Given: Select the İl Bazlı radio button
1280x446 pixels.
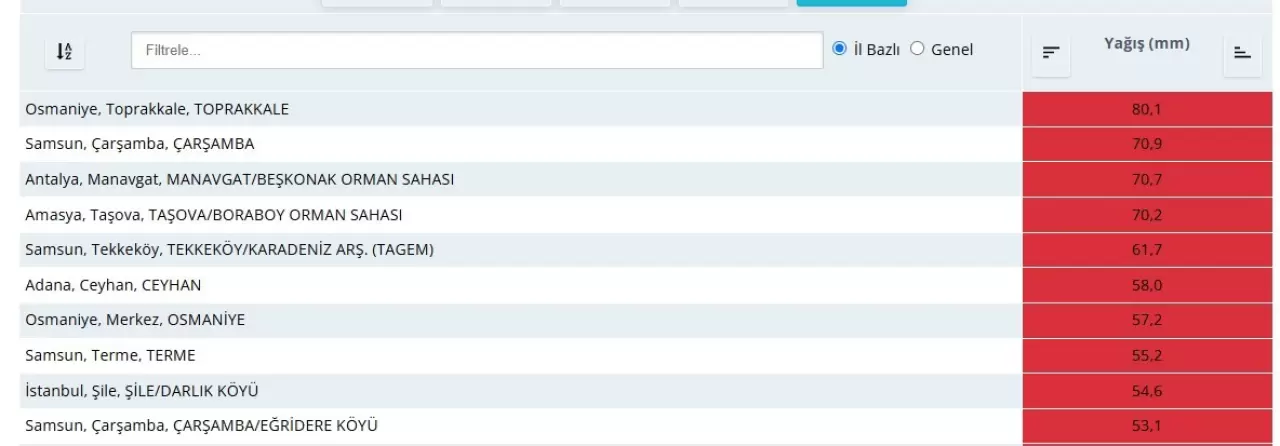Looking at the screenshot, I should tap(840, 49).
